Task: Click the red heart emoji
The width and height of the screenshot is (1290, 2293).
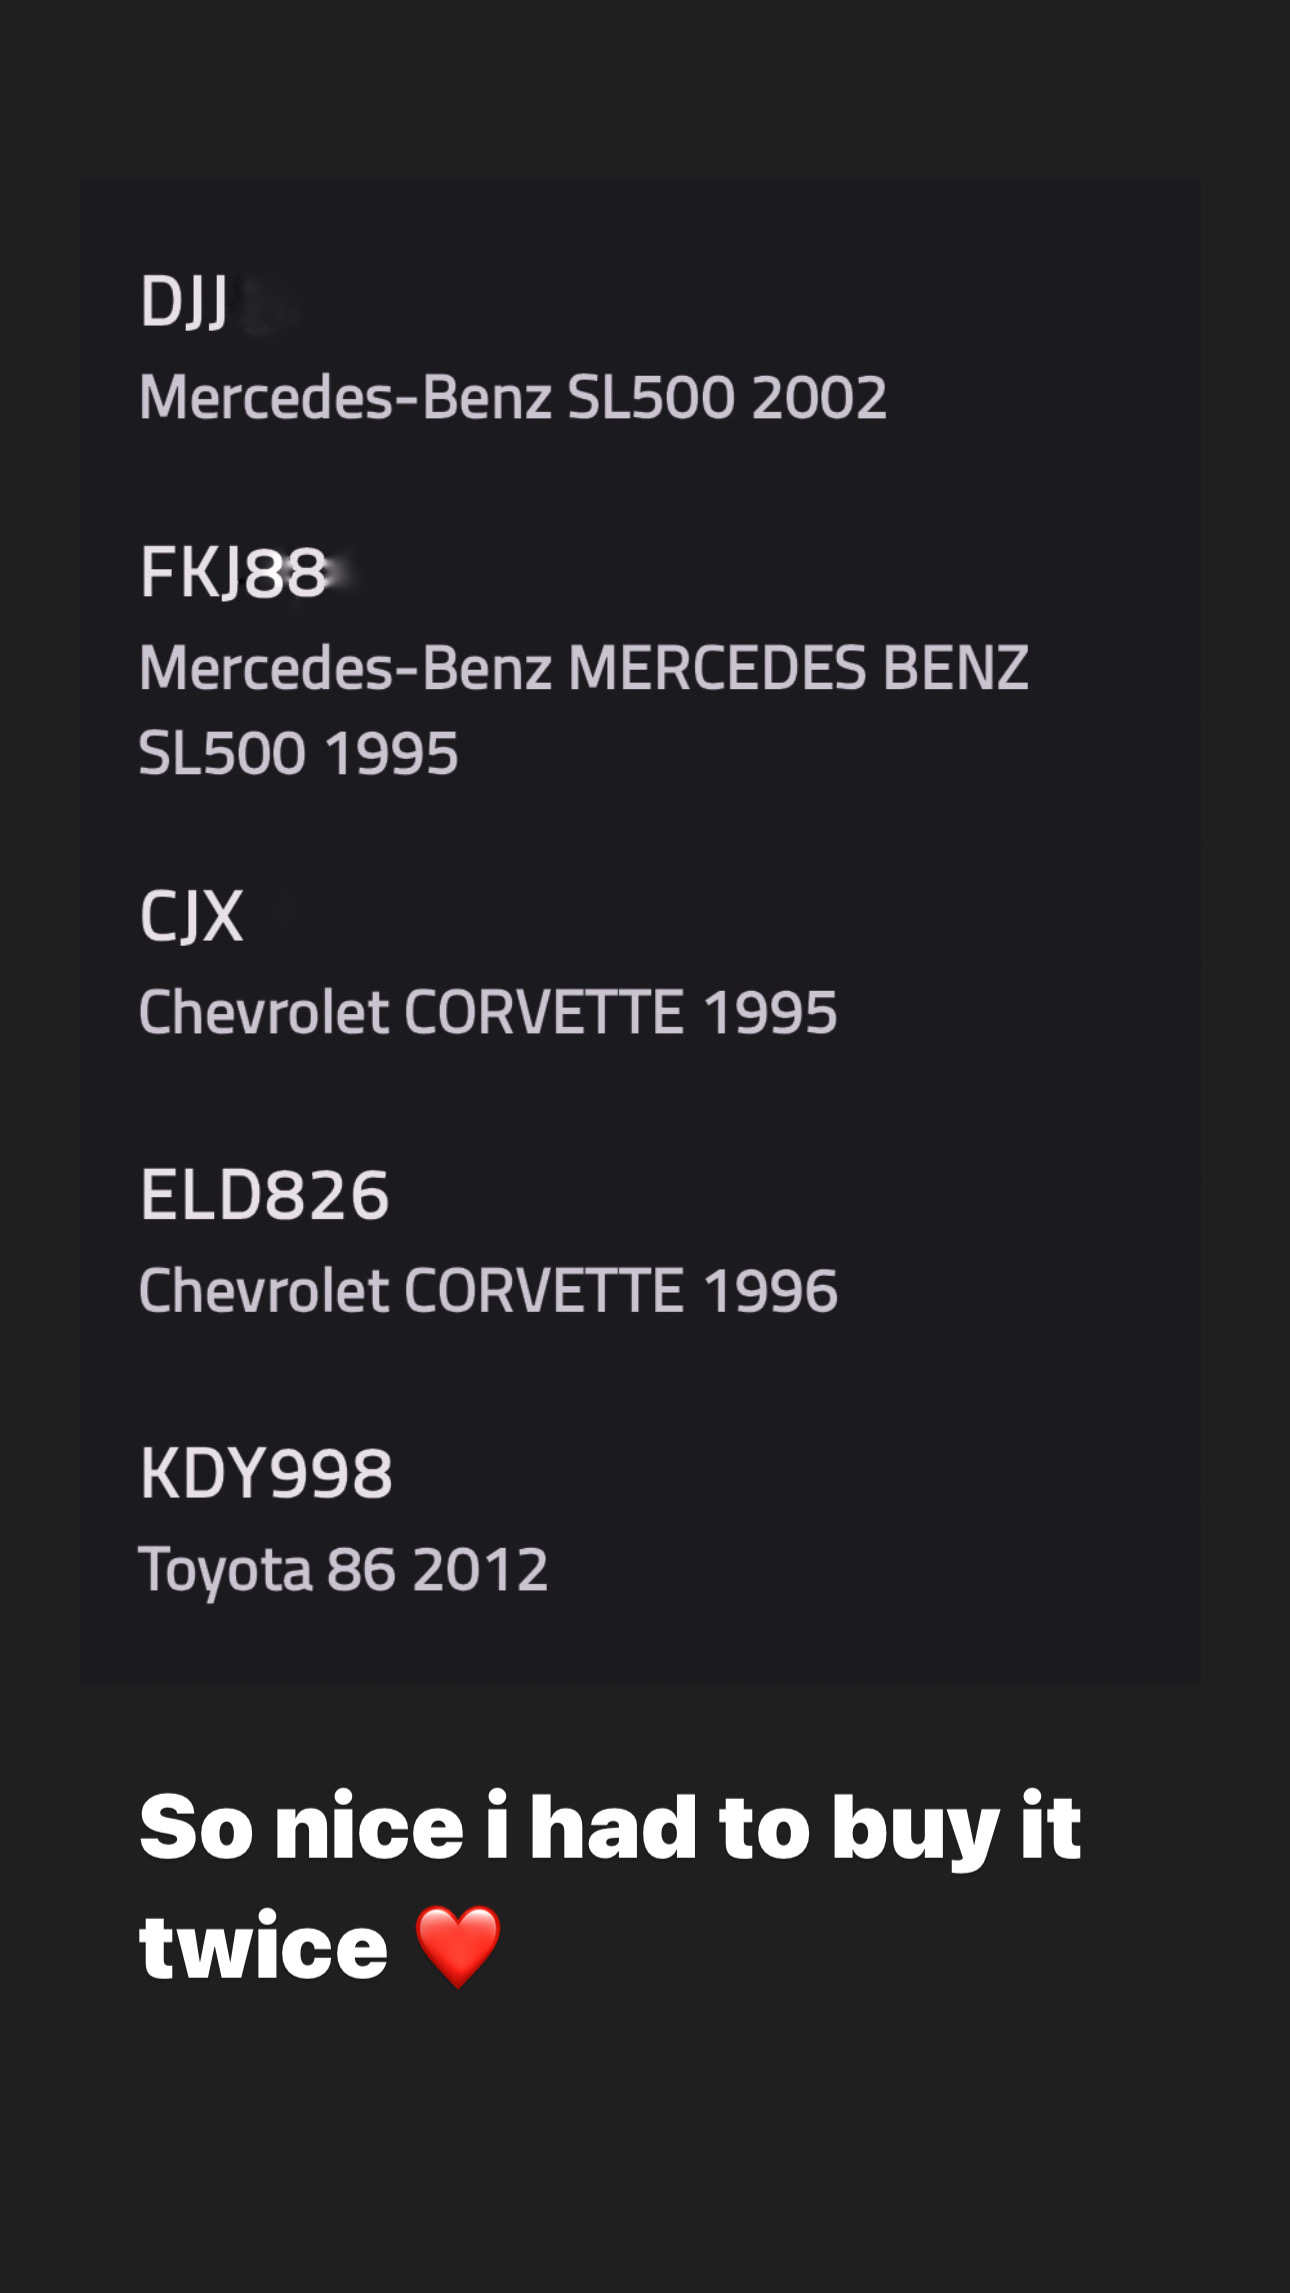Action: tap(458, 1946)
